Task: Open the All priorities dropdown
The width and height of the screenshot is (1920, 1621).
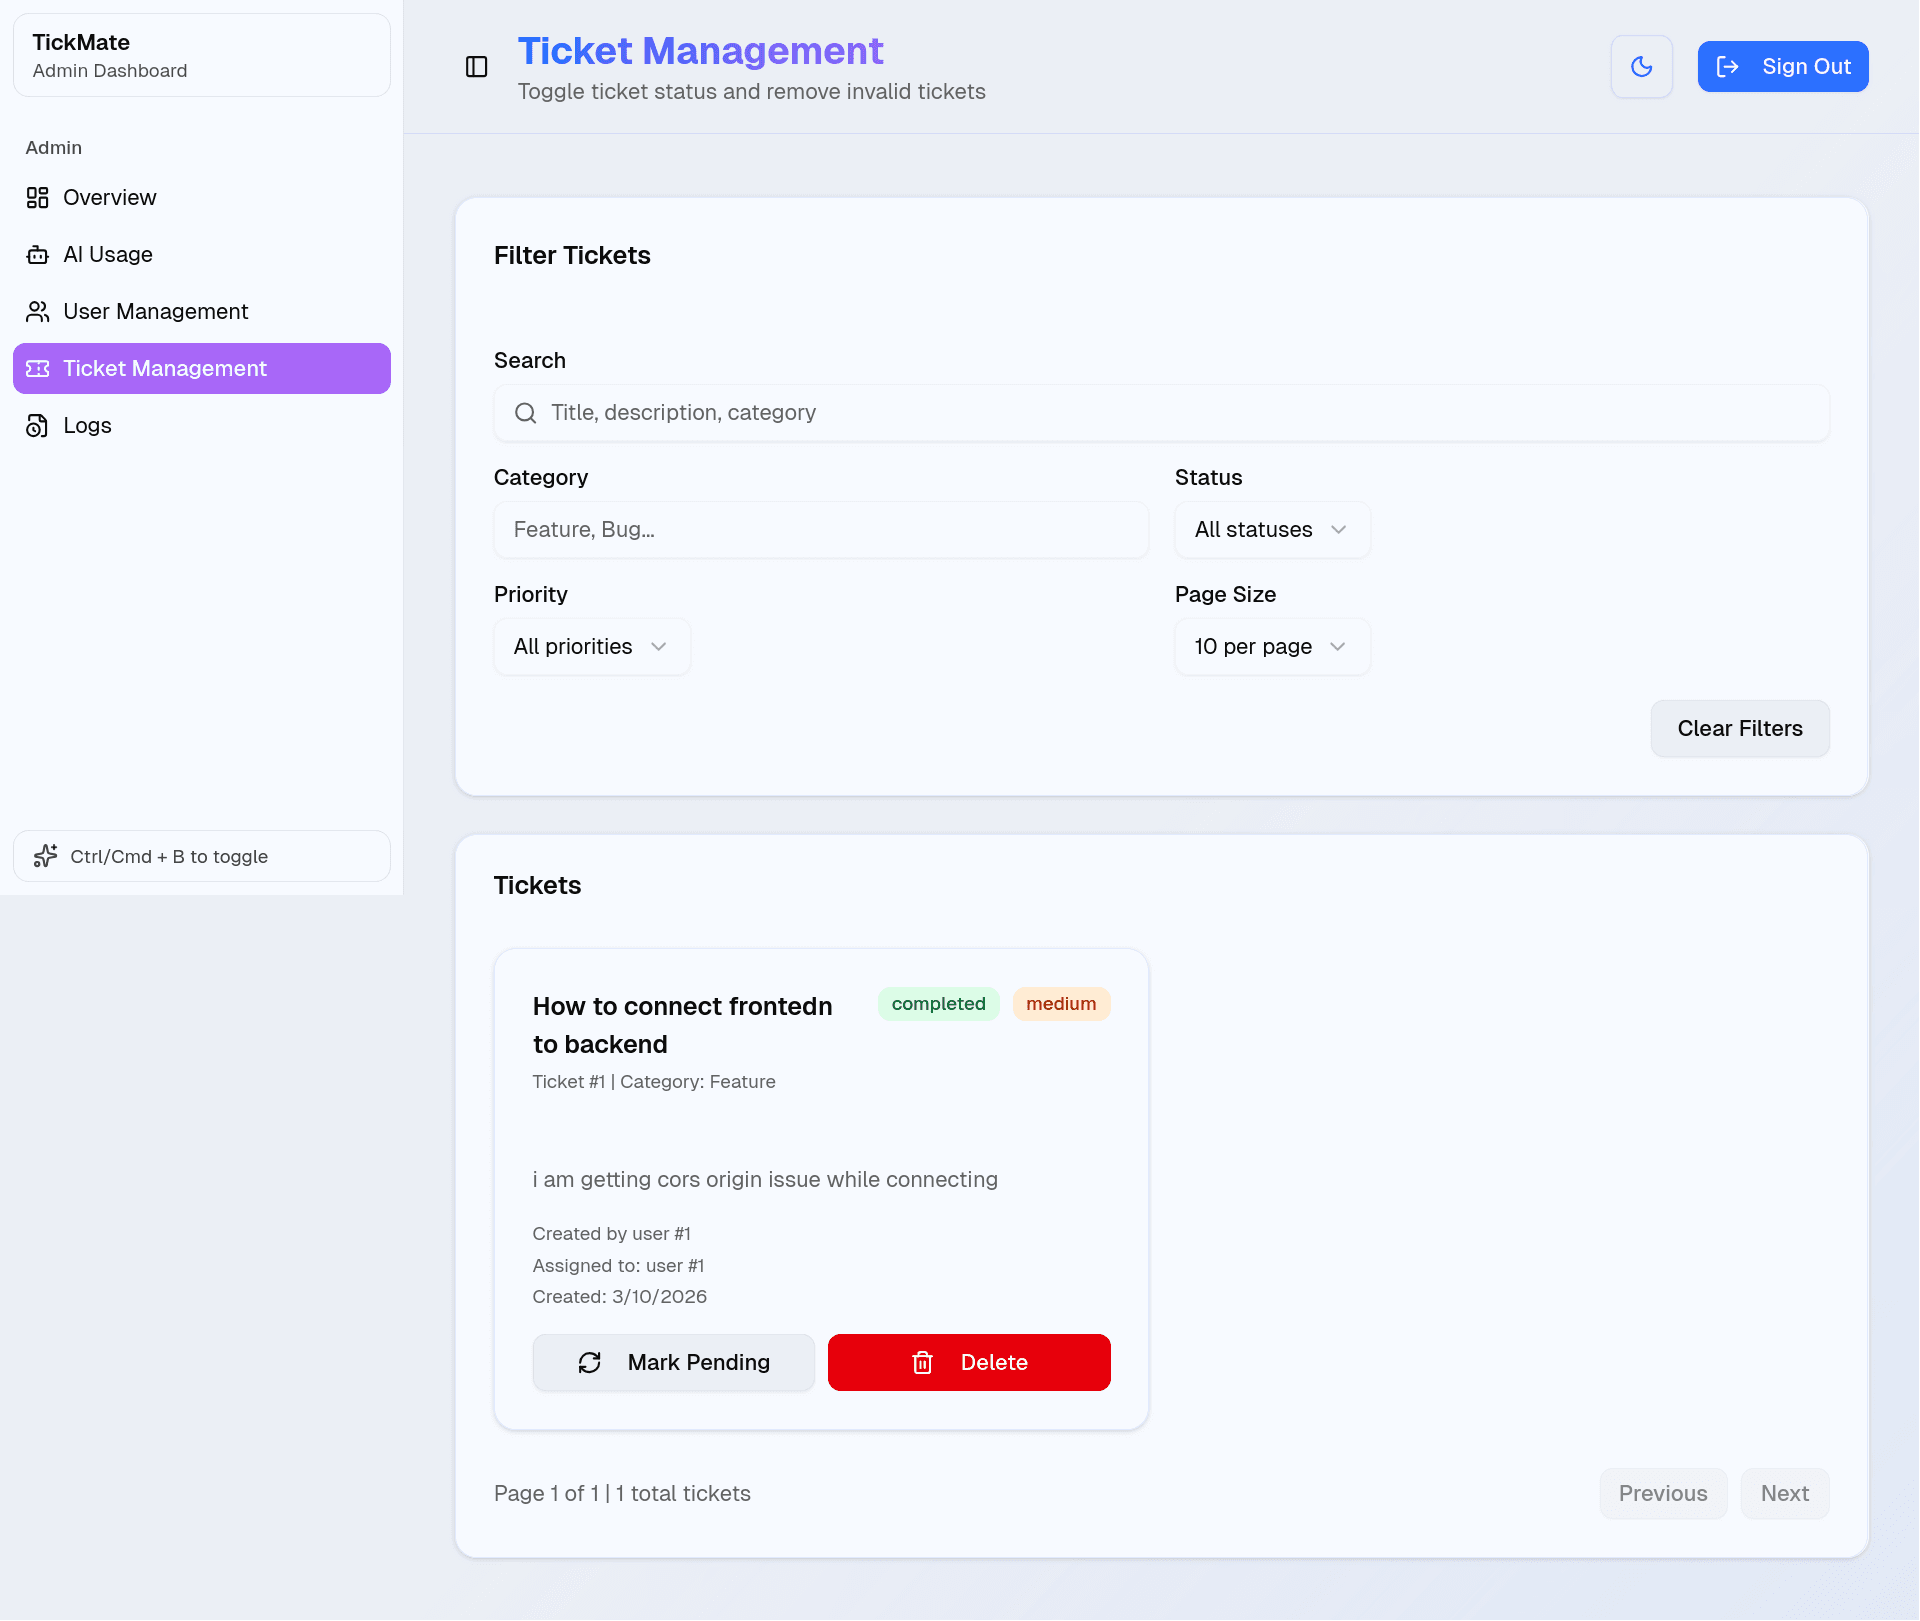Action: [591, 647]
